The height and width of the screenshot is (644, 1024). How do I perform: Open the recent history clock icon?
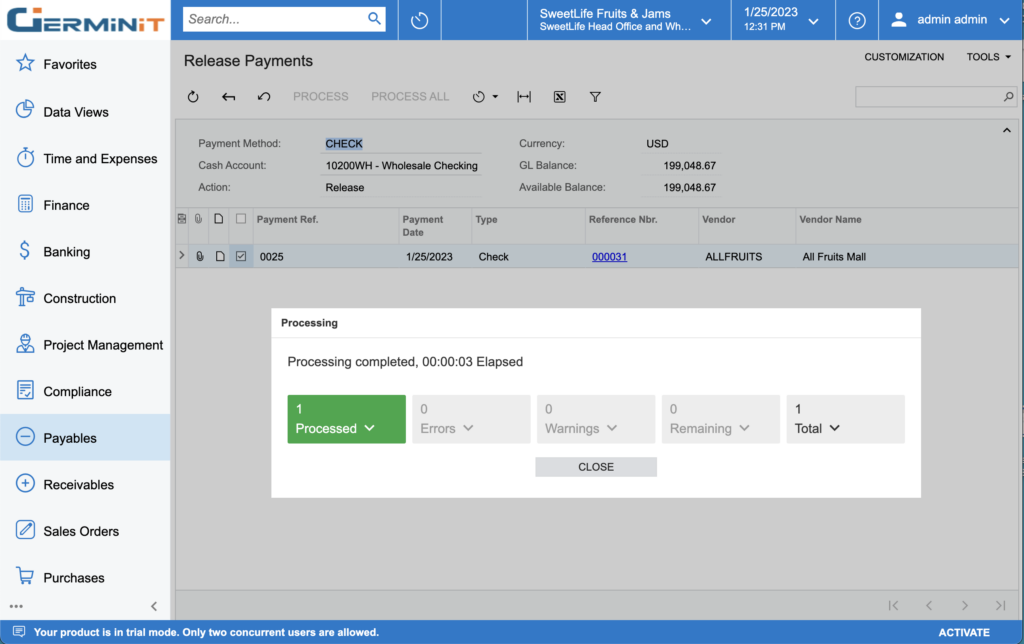pos(420,20)
